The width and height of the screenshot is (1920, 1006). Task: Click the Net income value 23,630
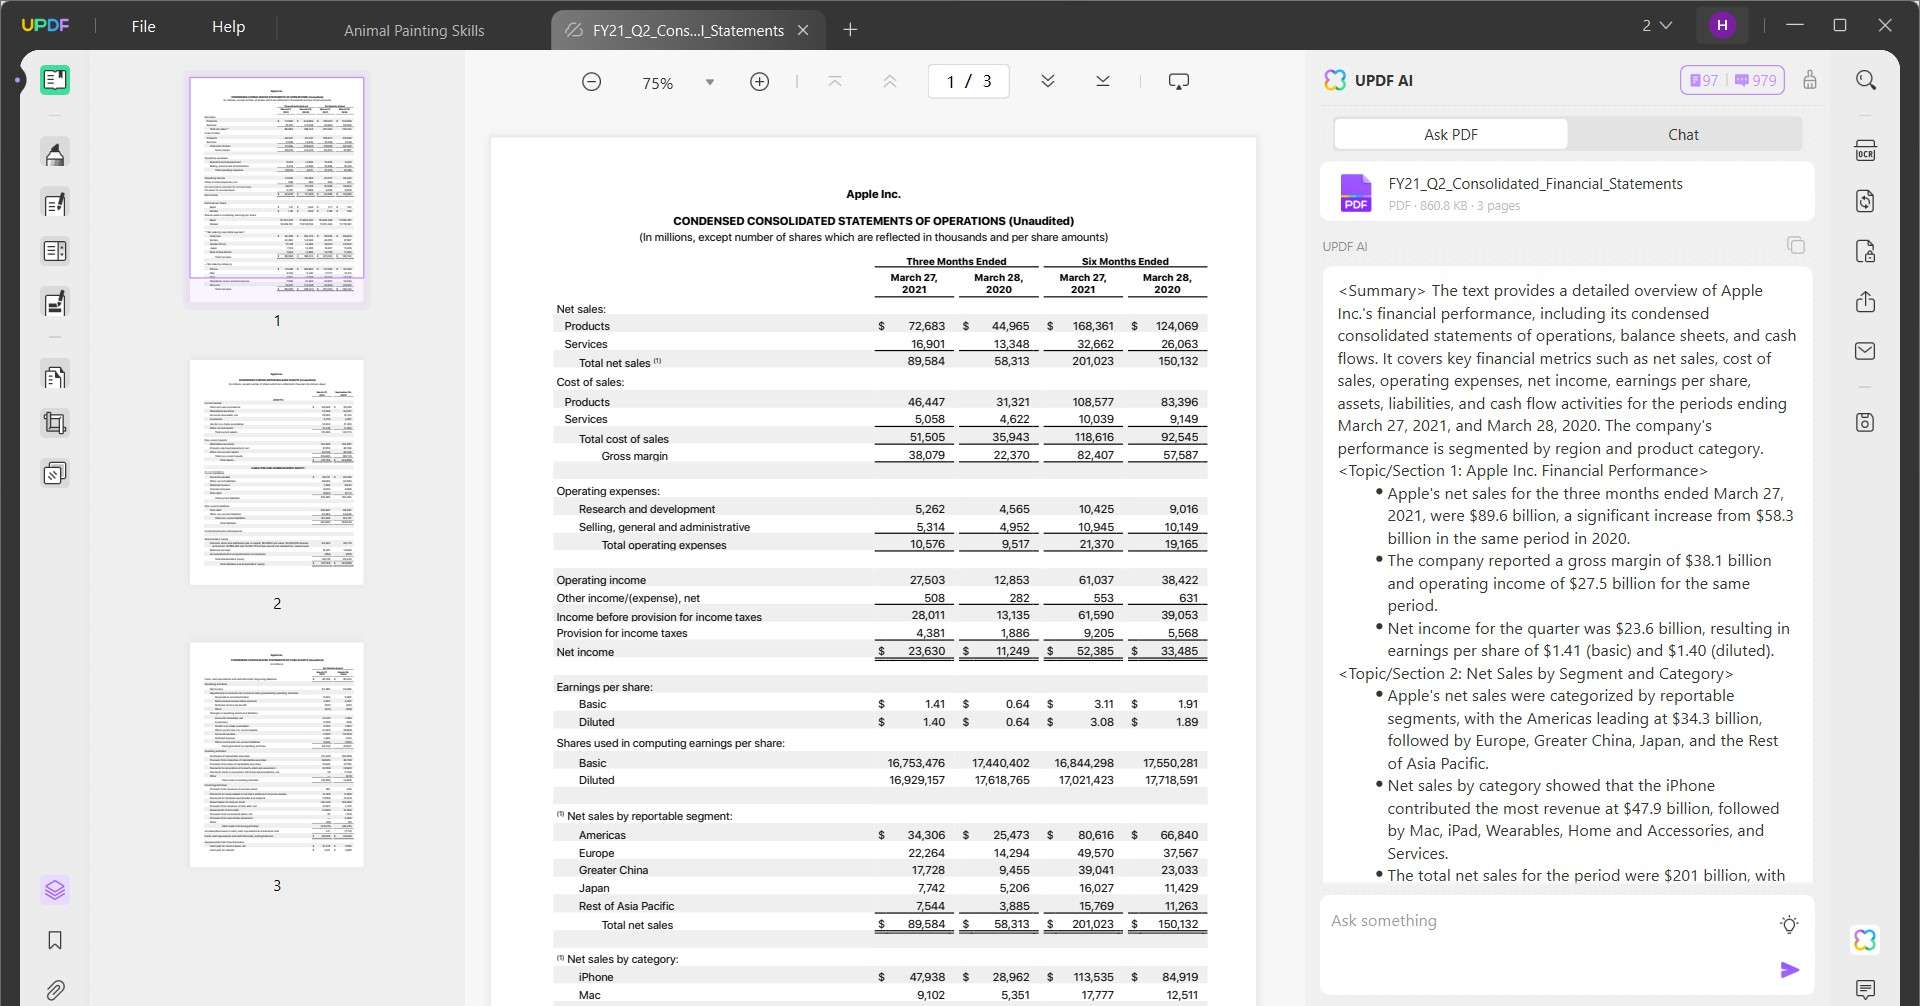pos(926,651)
